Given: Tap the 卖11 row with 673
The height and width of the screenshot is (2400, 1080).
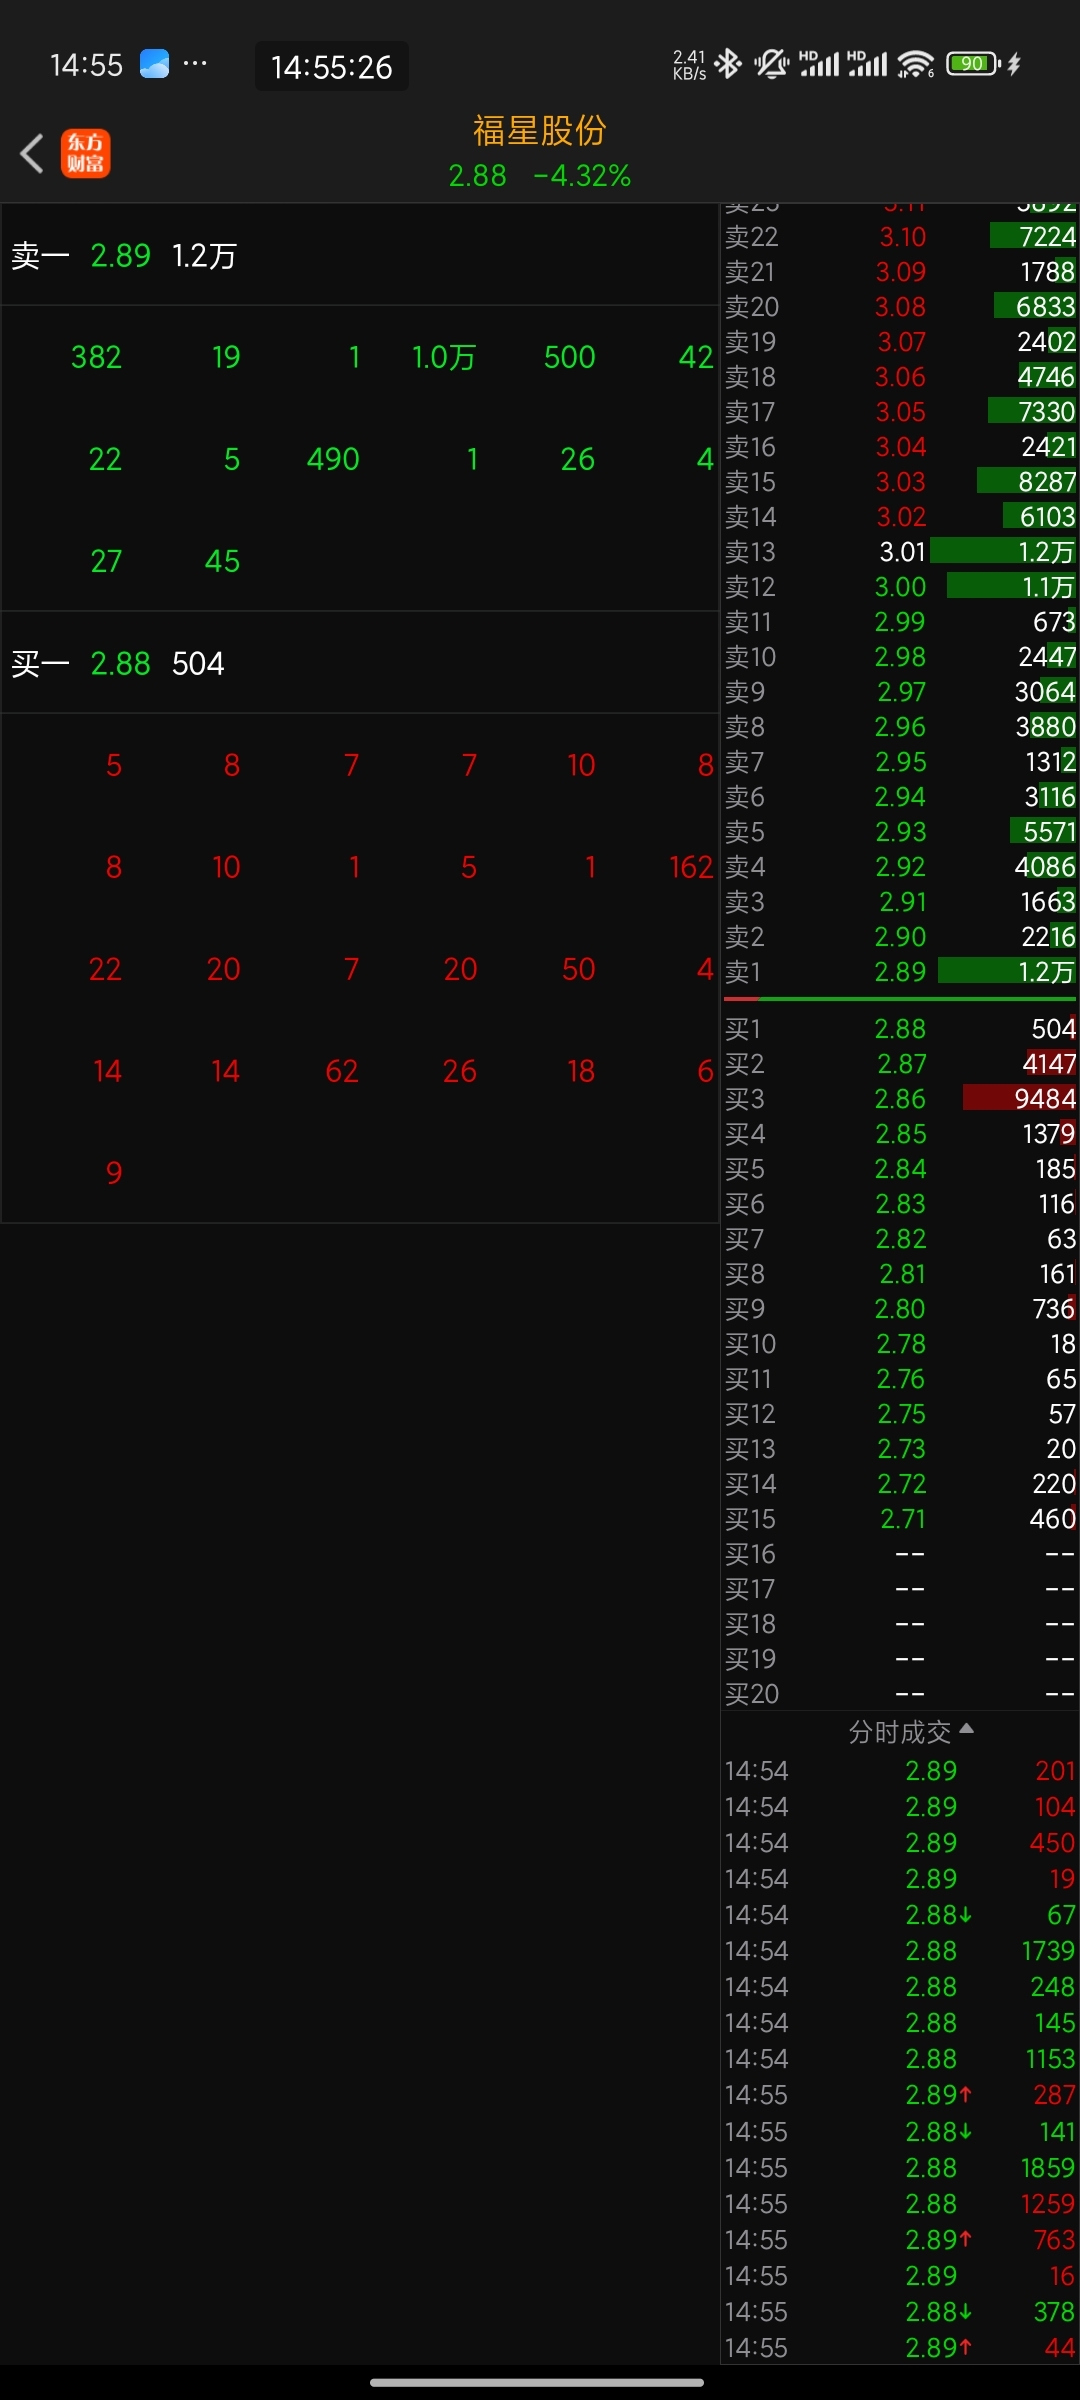Looking at the screenshot, I should pyautogui.click(x=900, y=622).
